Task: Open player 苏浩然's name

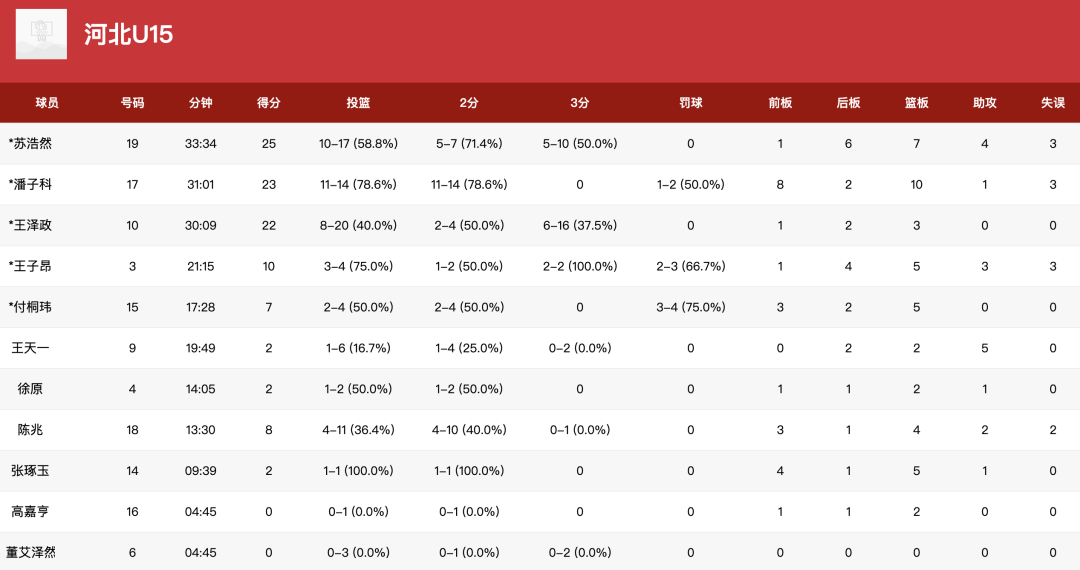Action: (31, 144)
